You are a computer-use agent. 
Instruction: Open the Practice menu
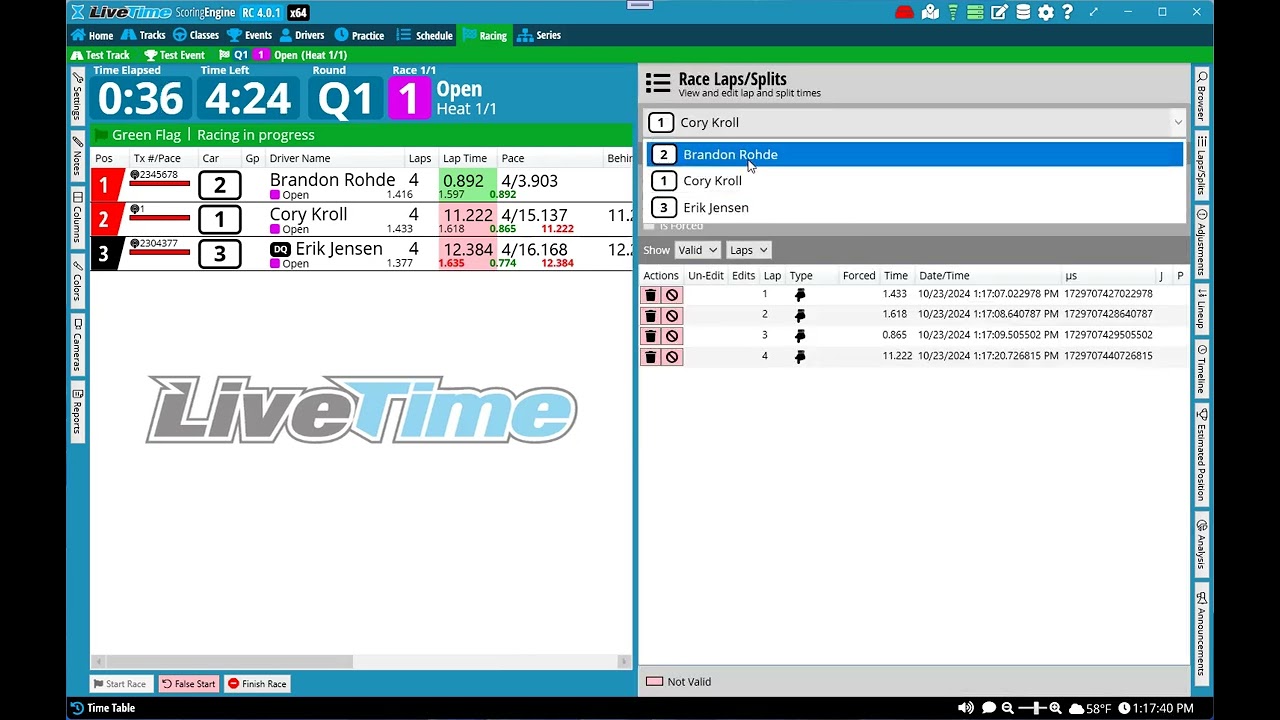(359, 35)
